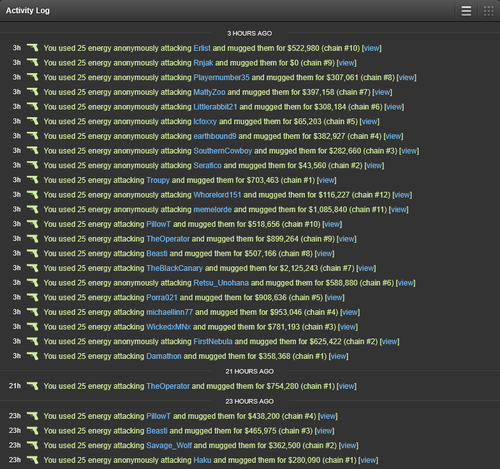
Task: Open MattyZoo profile link
Action: coord(209,92)
